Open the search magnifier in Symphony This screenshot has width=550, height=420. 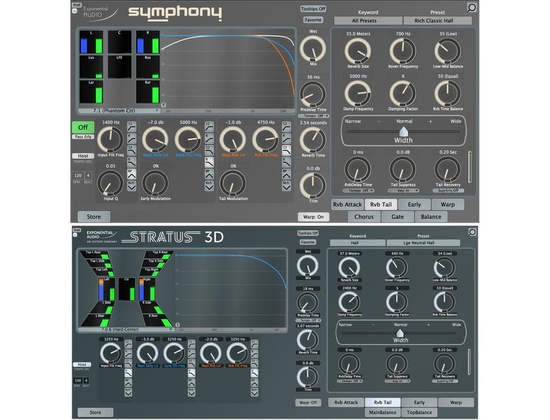click(472, 7)
